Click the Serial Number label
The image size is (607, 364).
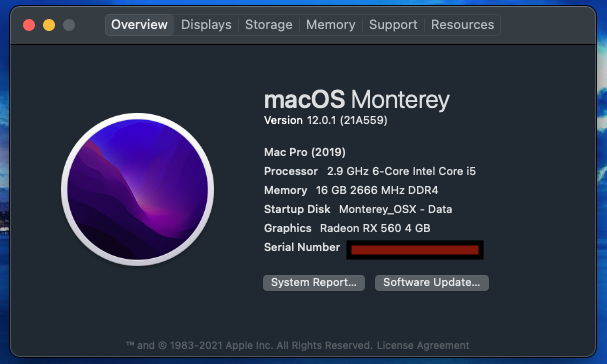coord(302,247)
